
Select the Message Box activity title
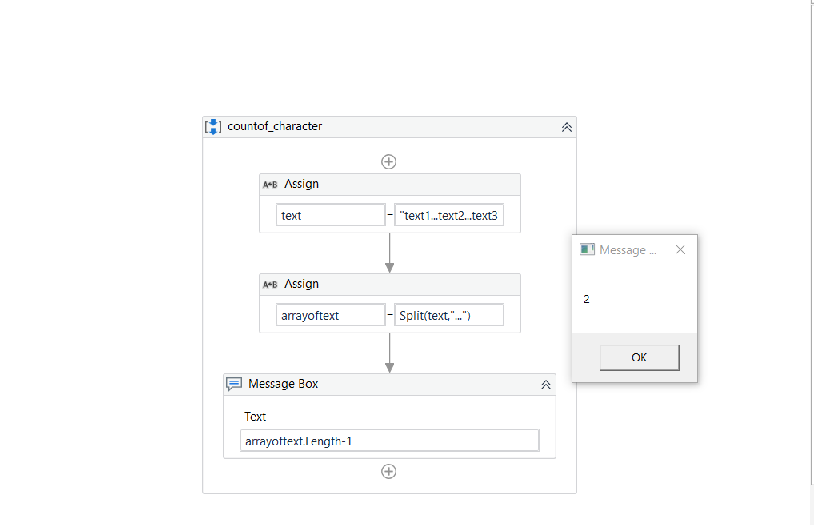284,384
